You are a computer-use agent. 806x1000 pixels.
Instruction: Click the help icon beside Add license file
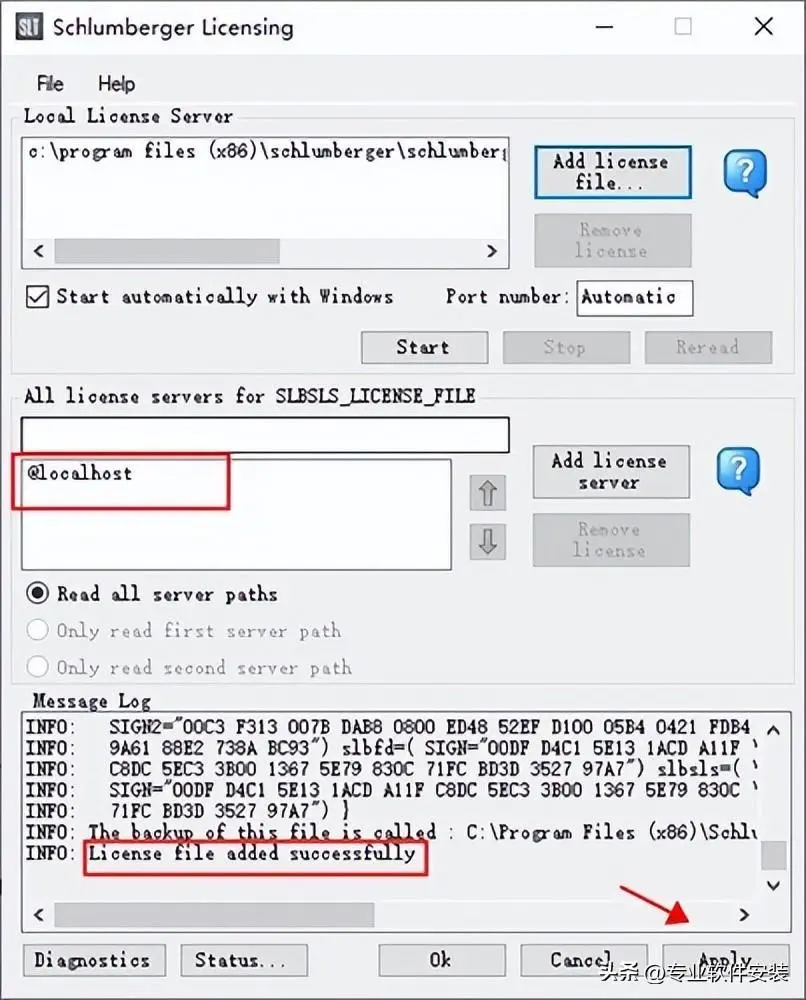[745, 173]
